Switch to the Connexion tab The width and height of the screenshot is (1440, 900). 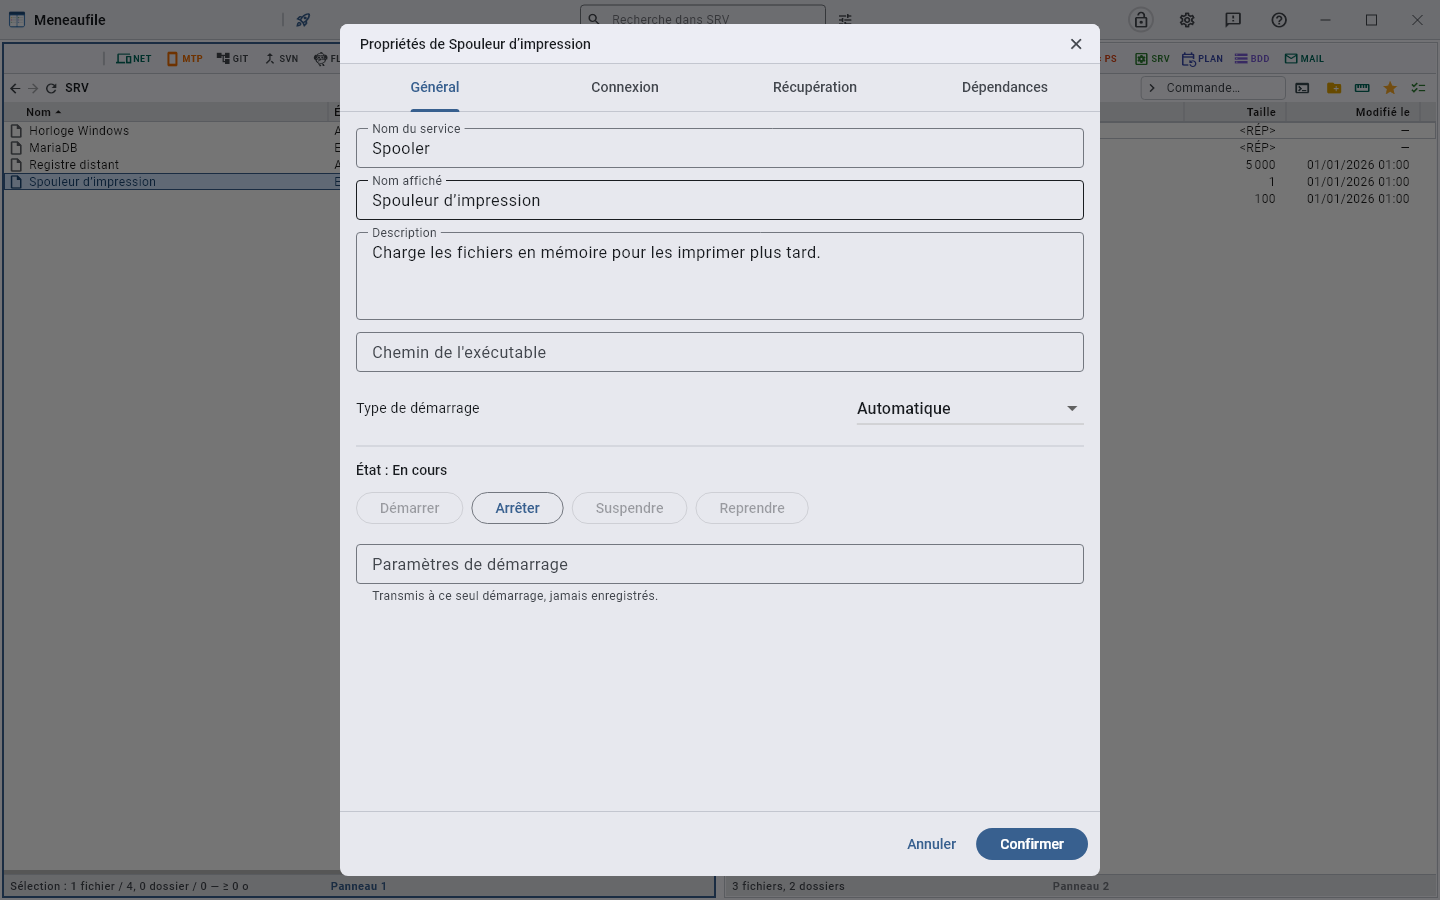click(x=625, y=87)
